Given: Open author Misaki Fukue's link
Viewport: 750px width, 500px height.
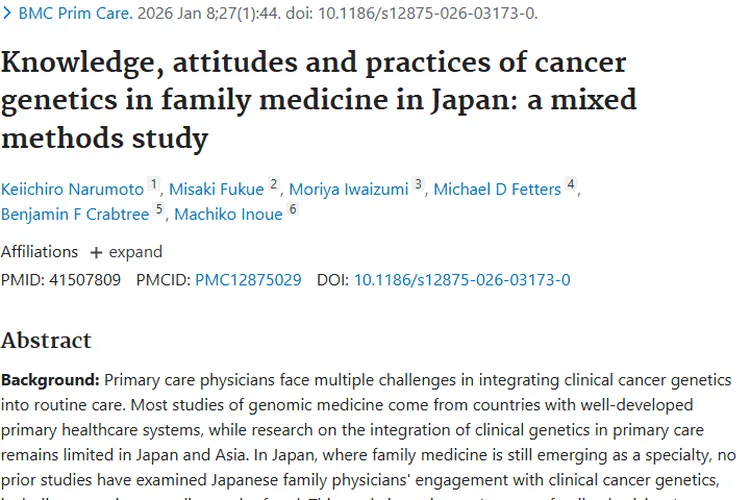Looking at the screenshot, I should pos(216,189).
